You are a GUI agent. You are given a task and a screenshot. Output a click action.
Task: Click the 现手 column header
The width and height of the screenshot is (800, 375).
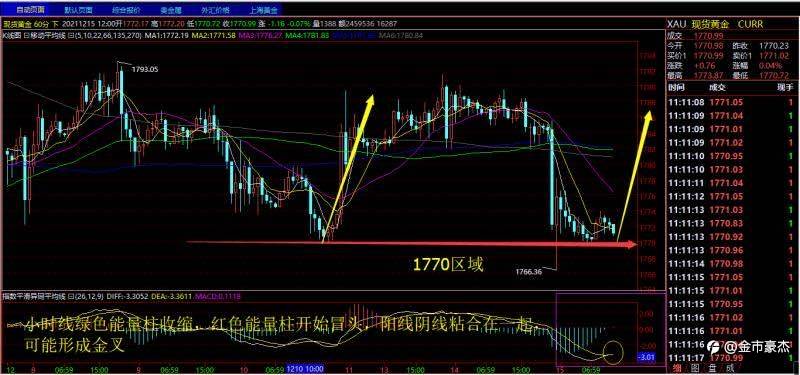pos(785,88)
